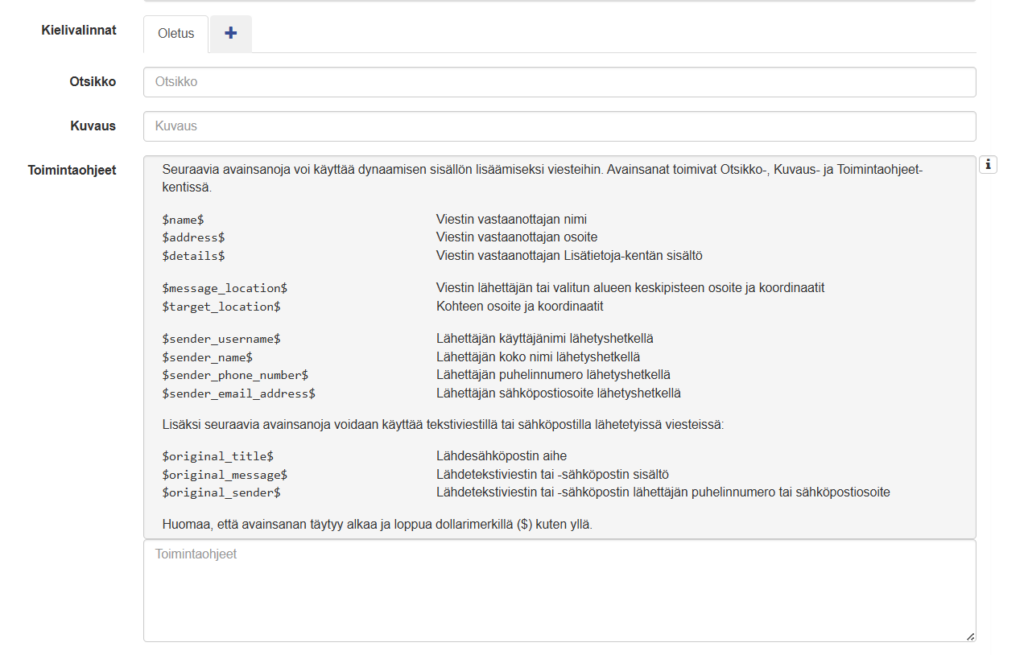This screenshot has height=655, width=1024.
Task: Click the Kielivalinnat label
Action: (78, 31)
